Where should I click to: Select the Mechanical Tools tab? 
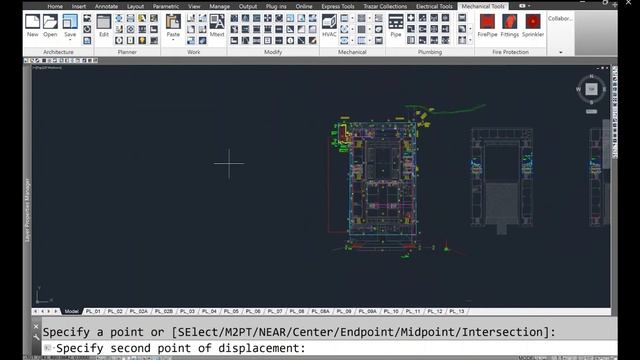[483, 7]
